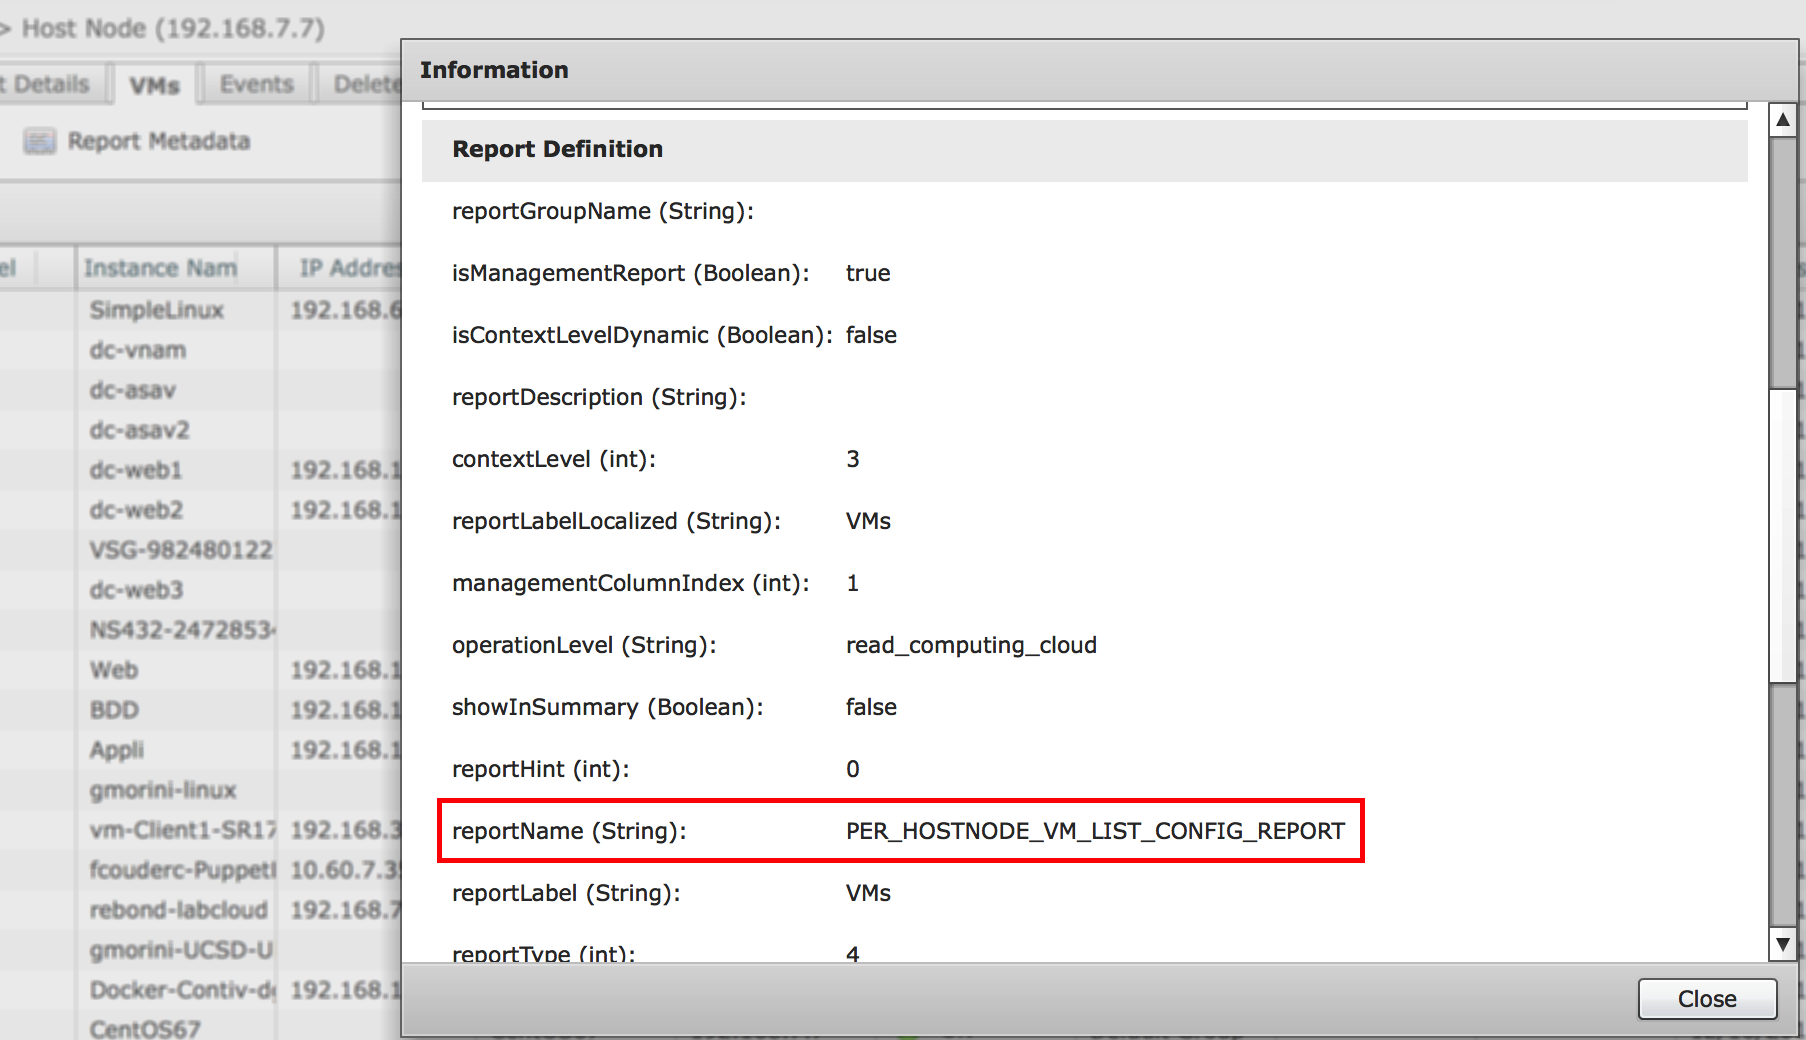The height and width of the screenshot is (1040, 1806).
Task: Click the Report Metadata icon
Action: tap(40, 141)
